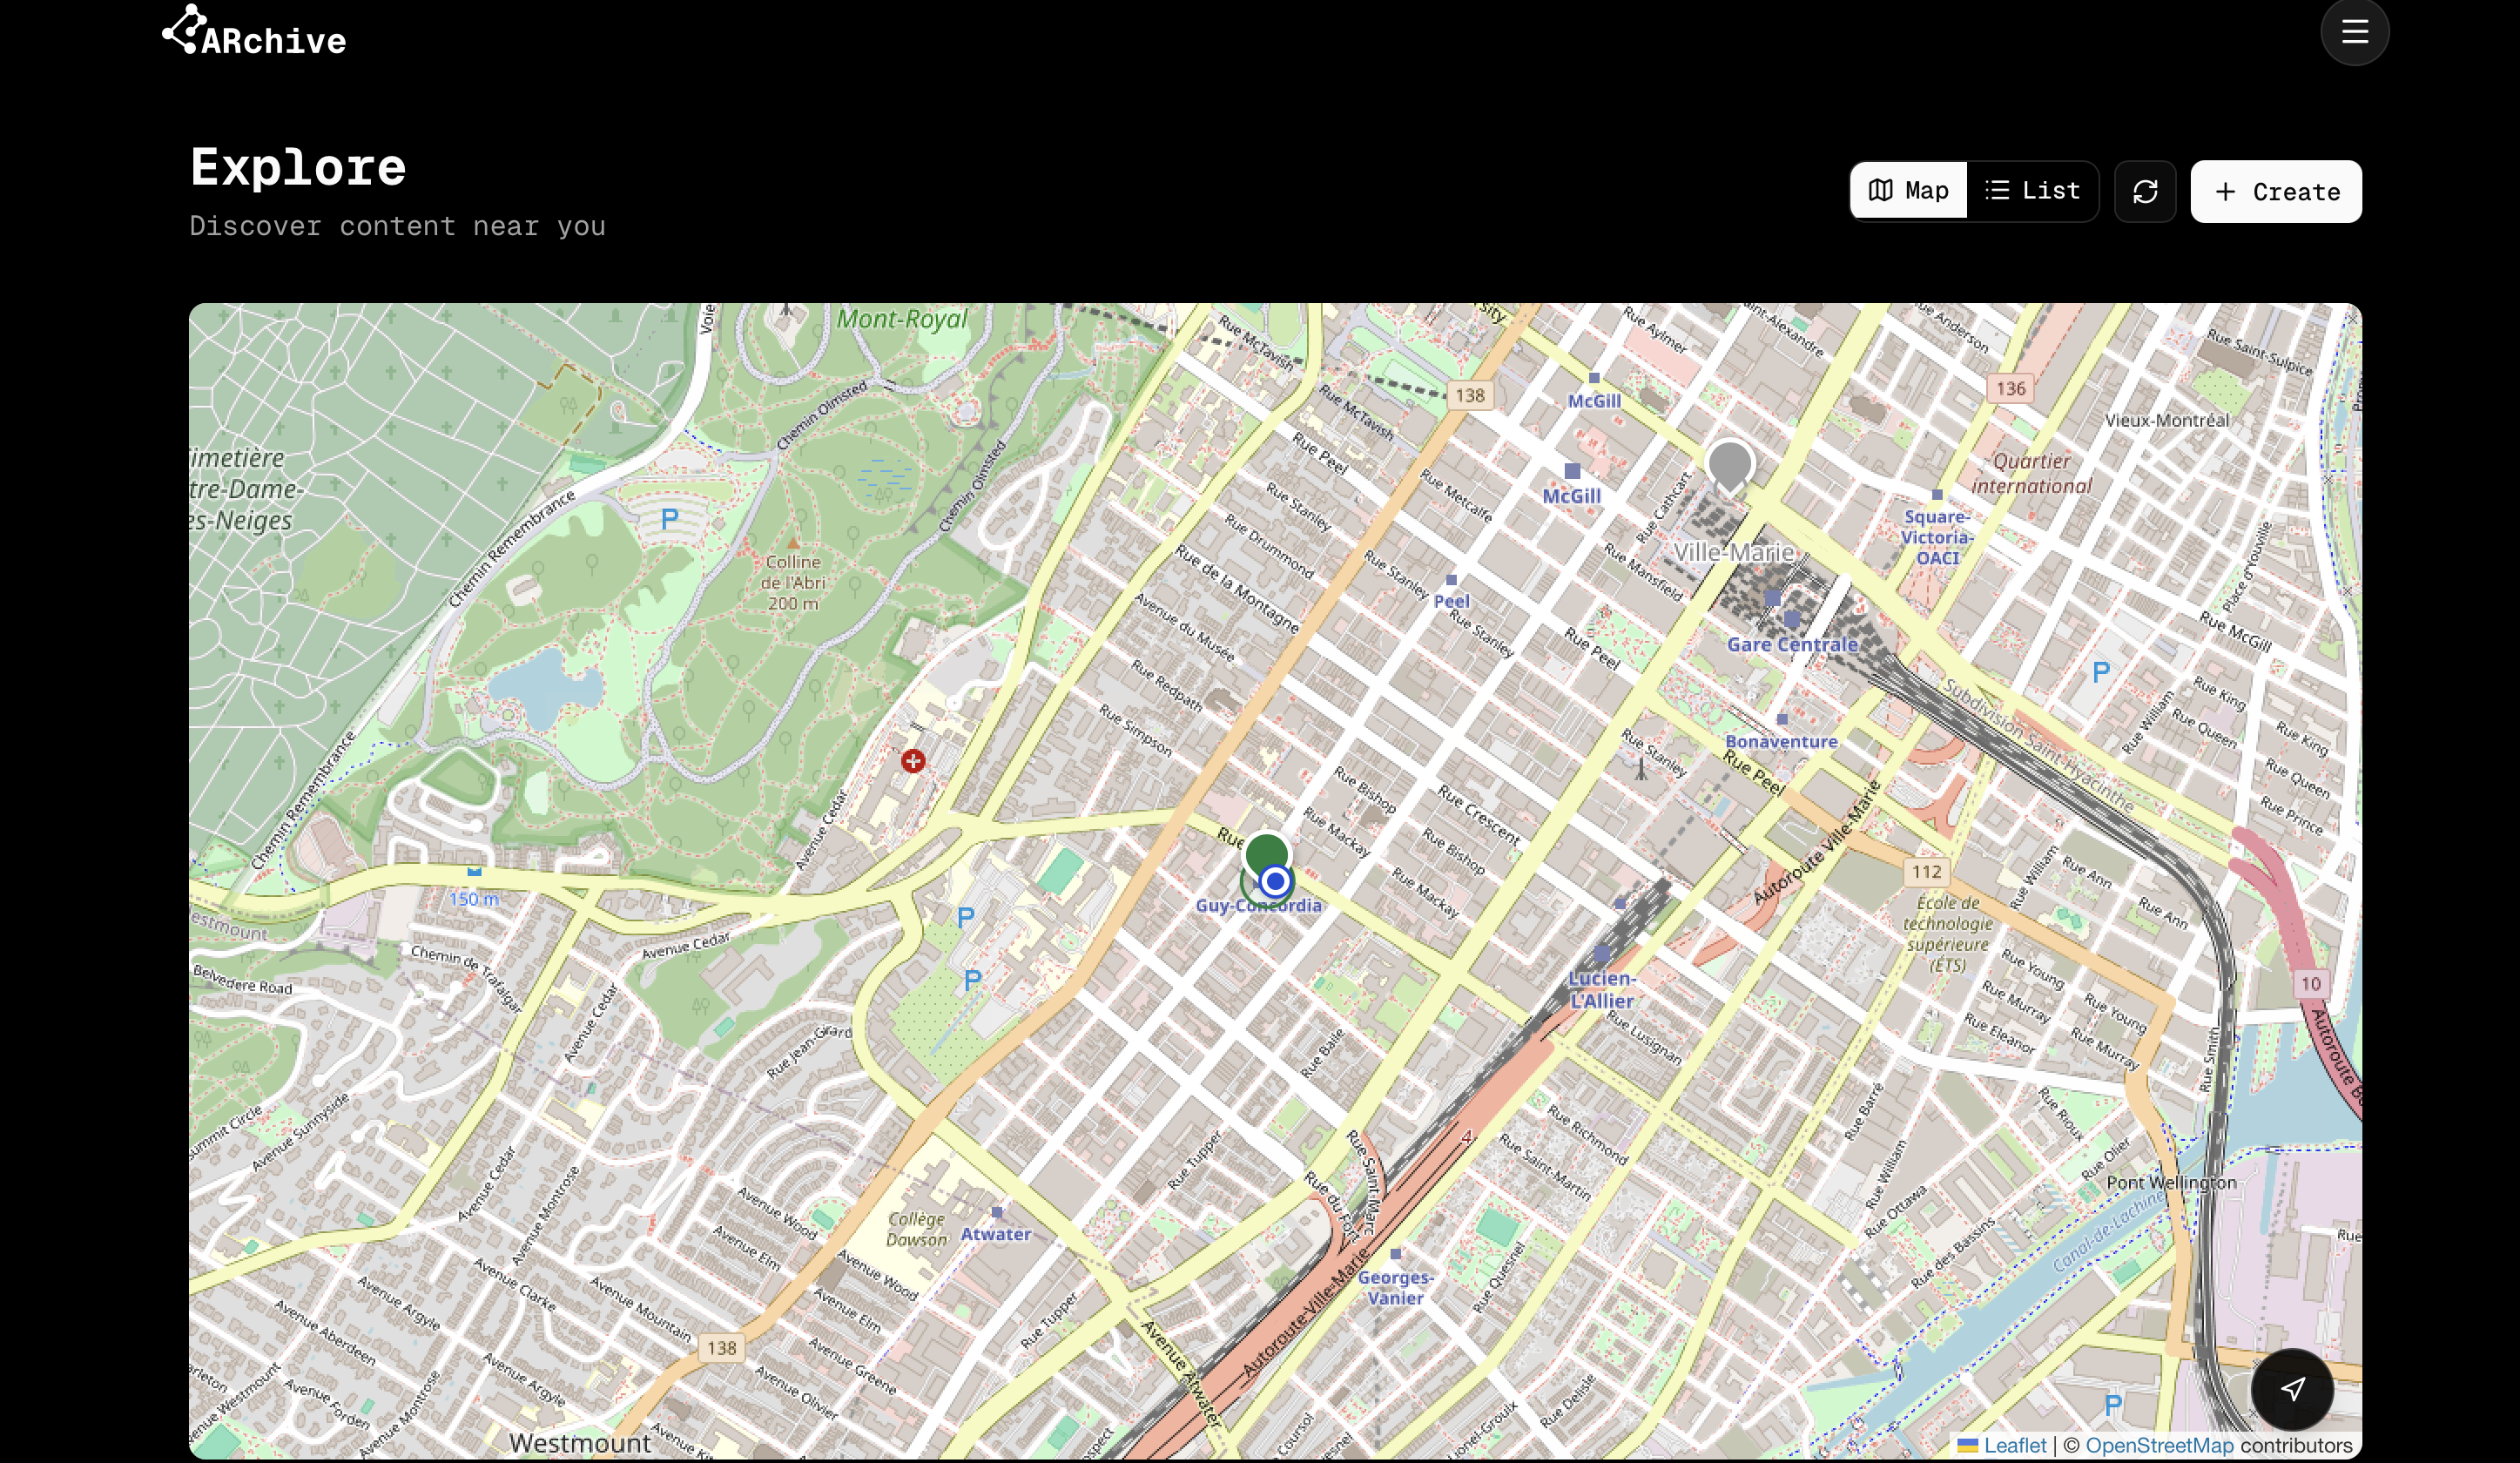The height and width of the screenshot is (1463, 2520).
Task: Click the Lucien-L'Allier station label
Action: 1601,989
